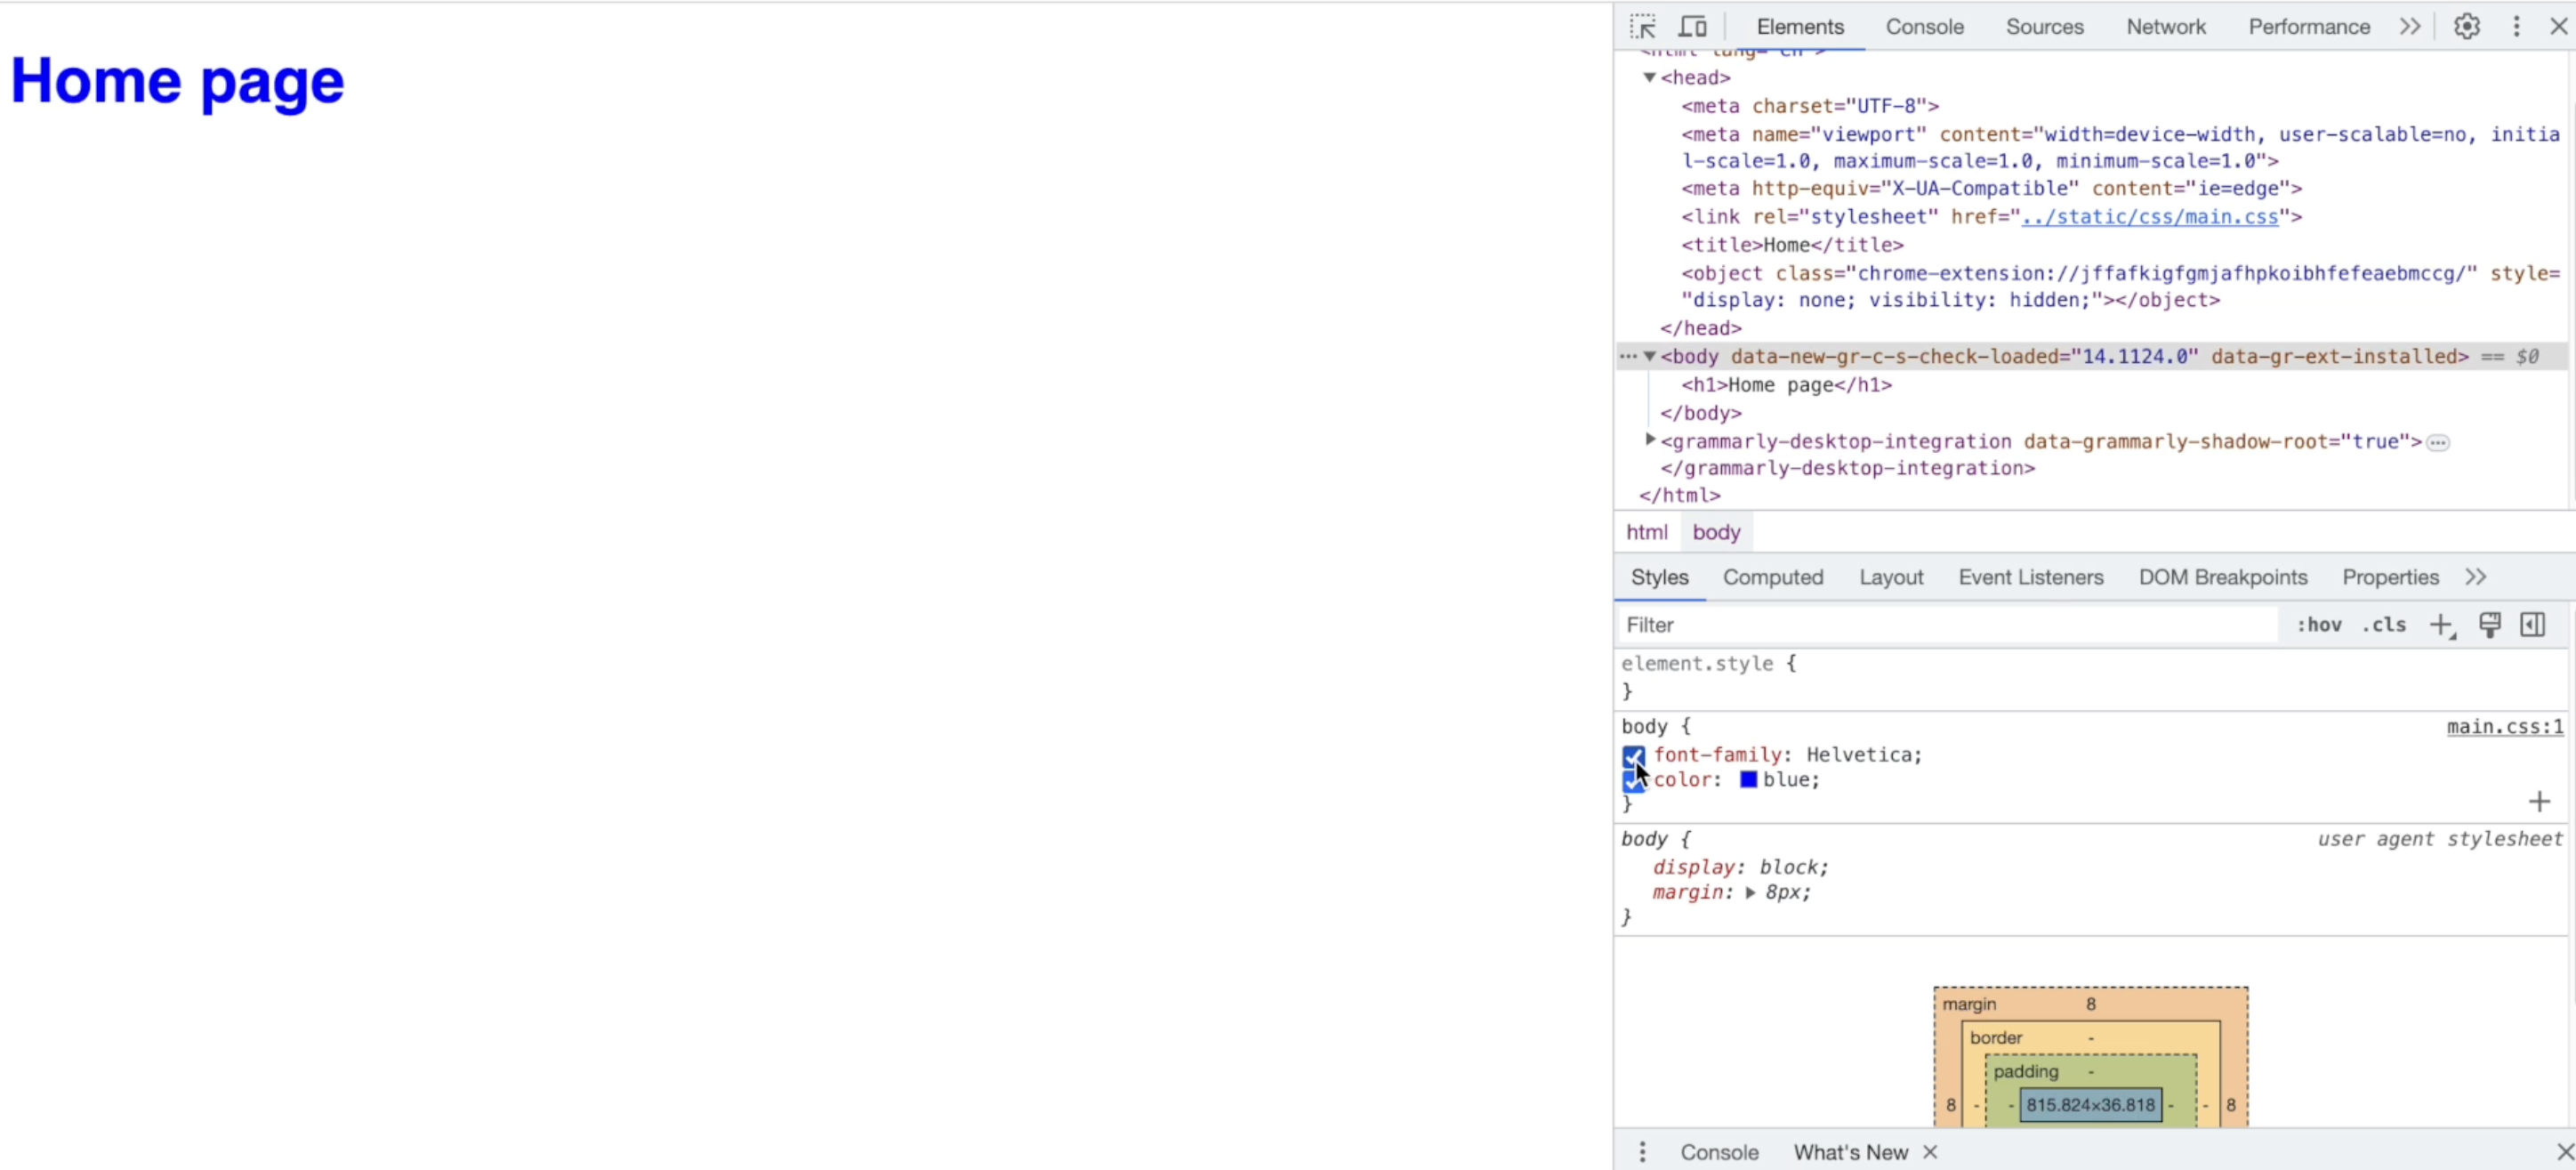Screen dimensions: 2576x1170
Task: Toggle rendering emulations paintbrush icon
Action: point(2489,625)
